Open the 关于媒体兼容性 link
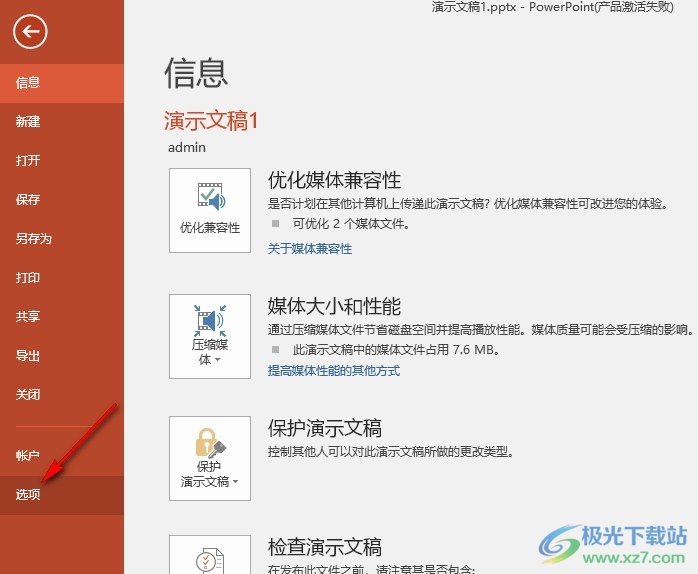The height and width of the screenshot is (574, 698). click(310, 248)
